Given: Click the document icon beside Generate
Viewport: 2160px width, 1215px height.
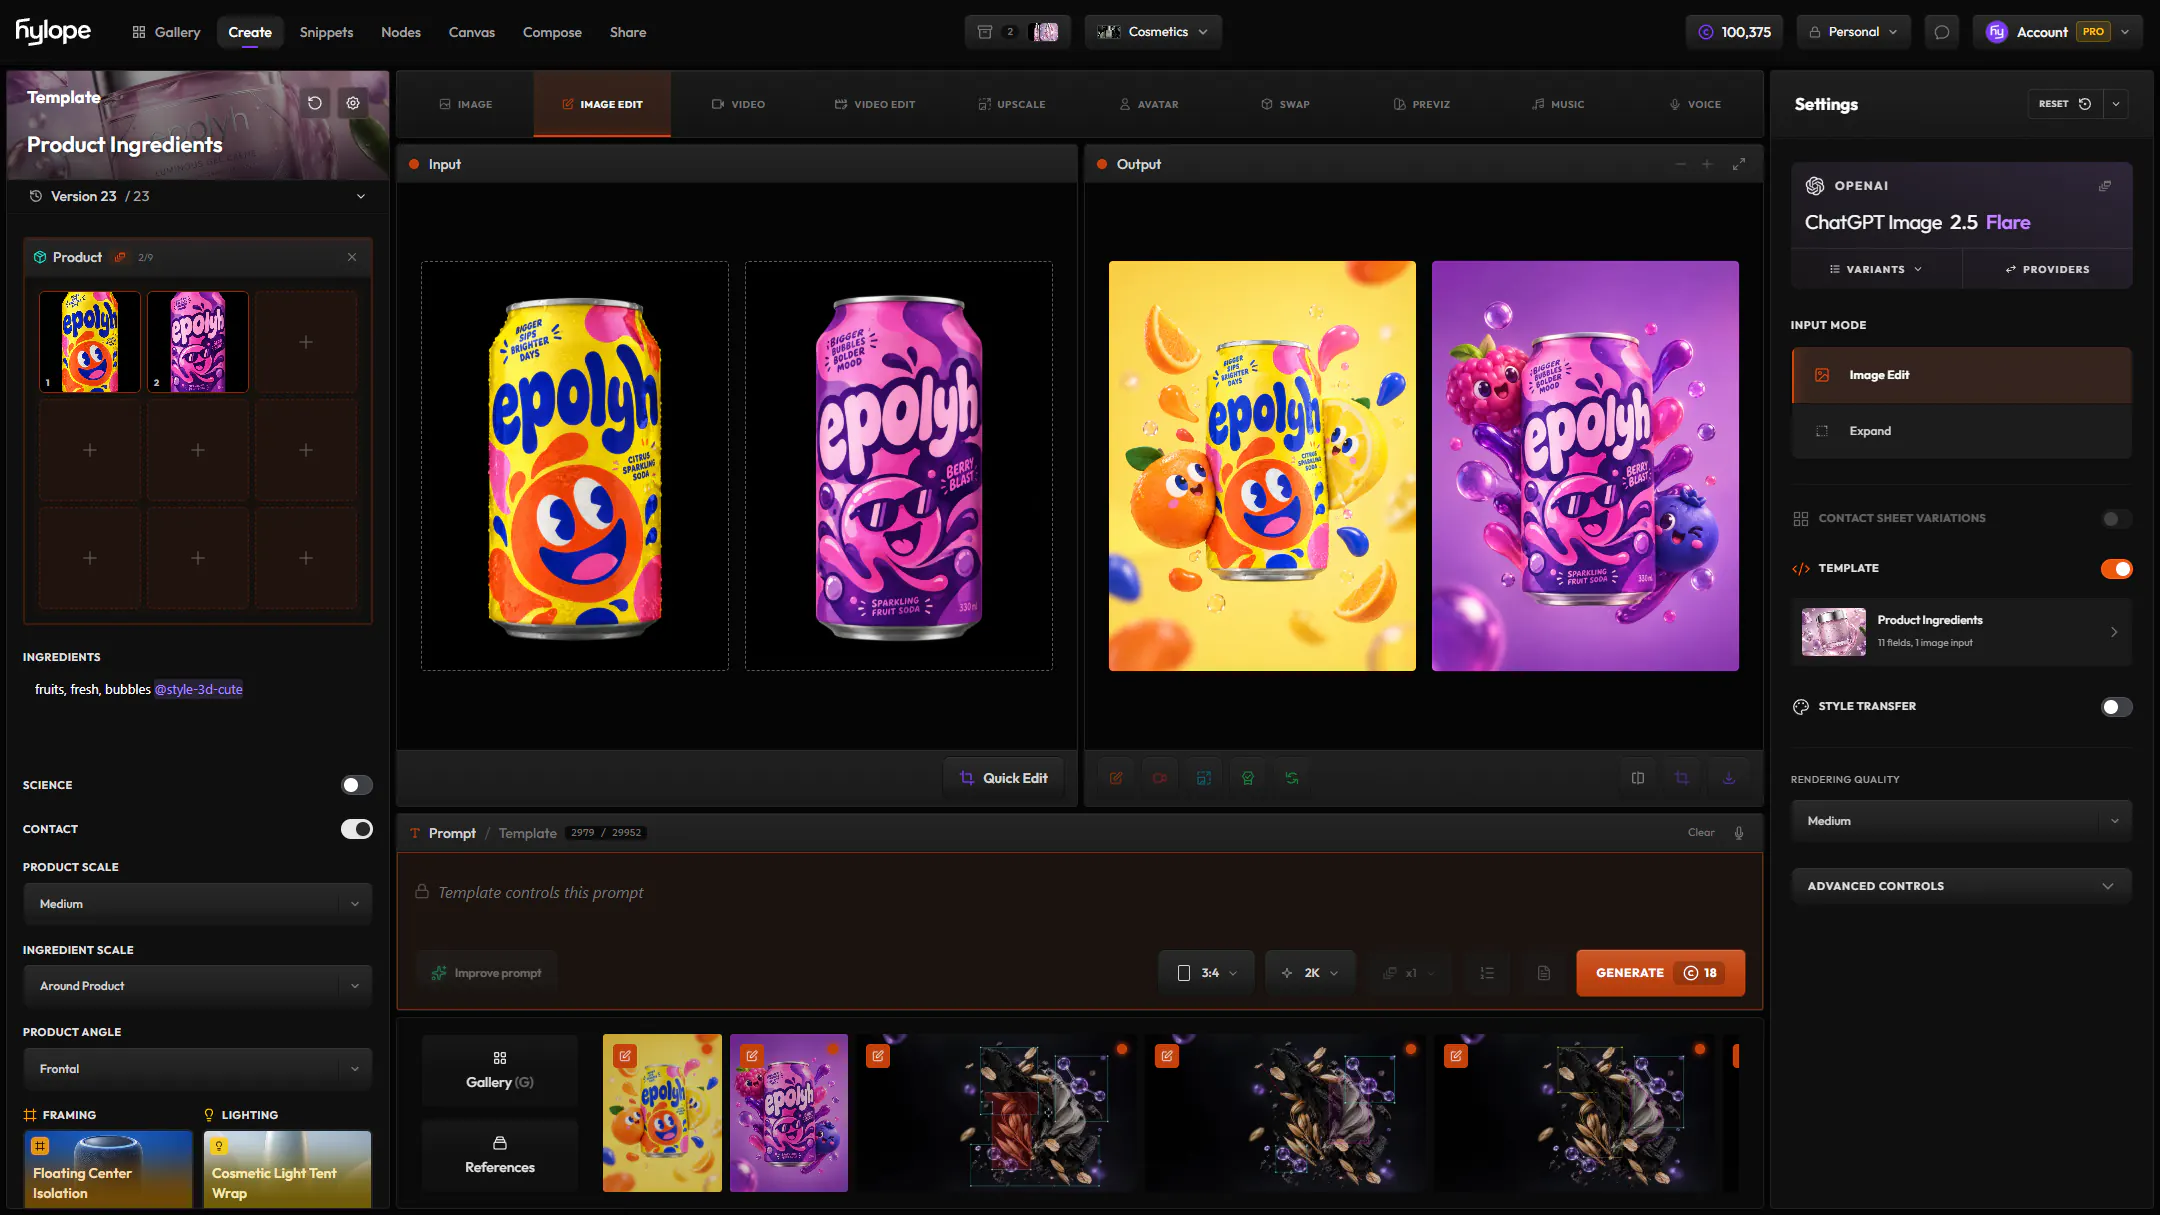Looking at the screenshot, I should tap(1544, 973).
